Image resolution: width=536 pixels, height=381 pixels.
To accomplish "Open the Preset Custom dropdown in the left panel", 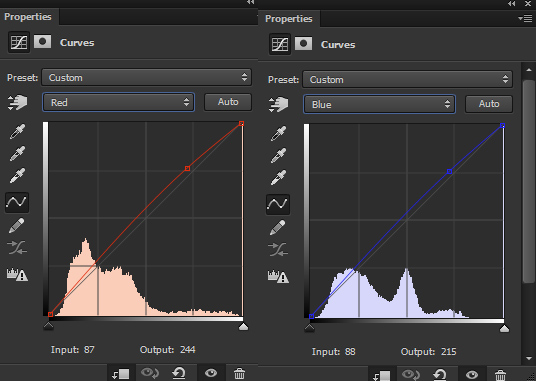I will [x=147, y=77].
